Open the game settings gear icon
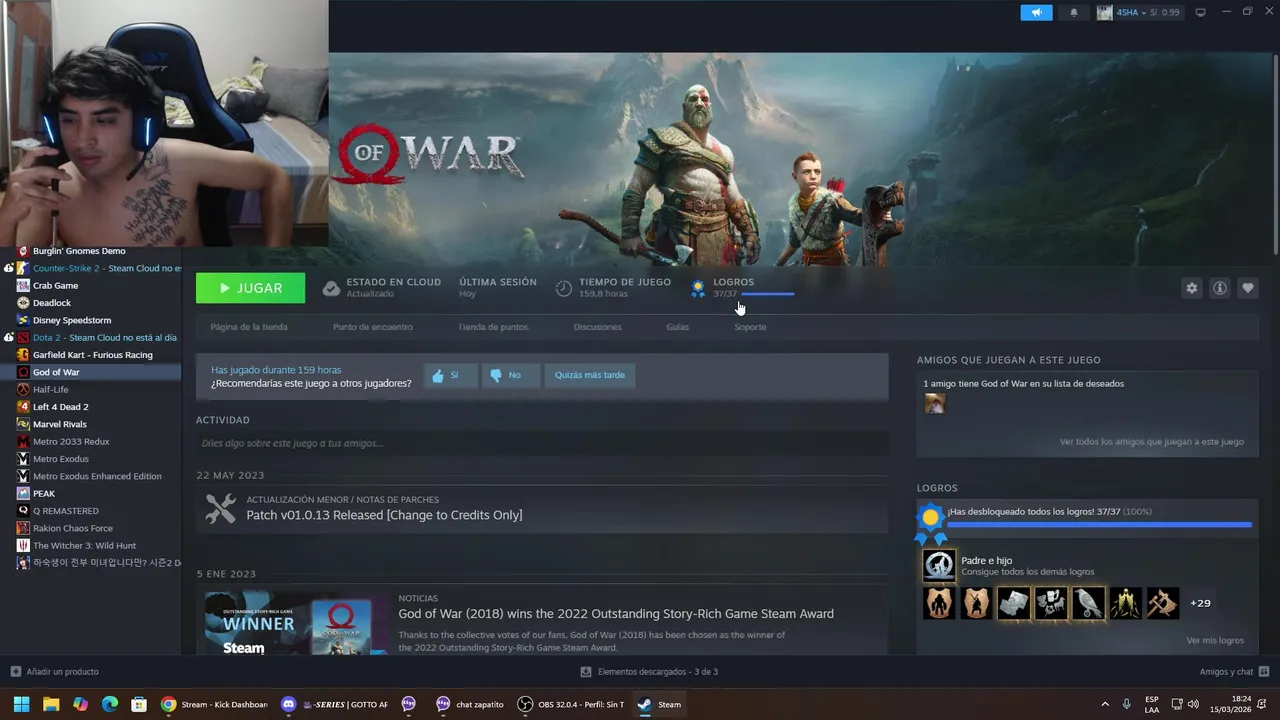1280x720 pixels. (x=1191, y=288)
